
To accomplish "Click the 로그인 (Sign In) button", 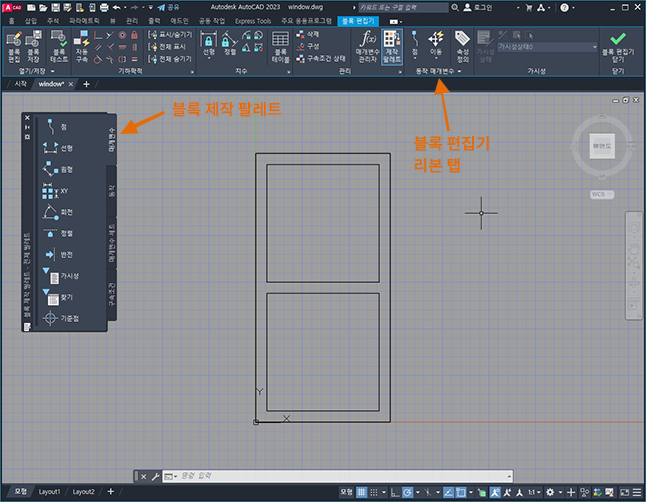I will (478, 7).
